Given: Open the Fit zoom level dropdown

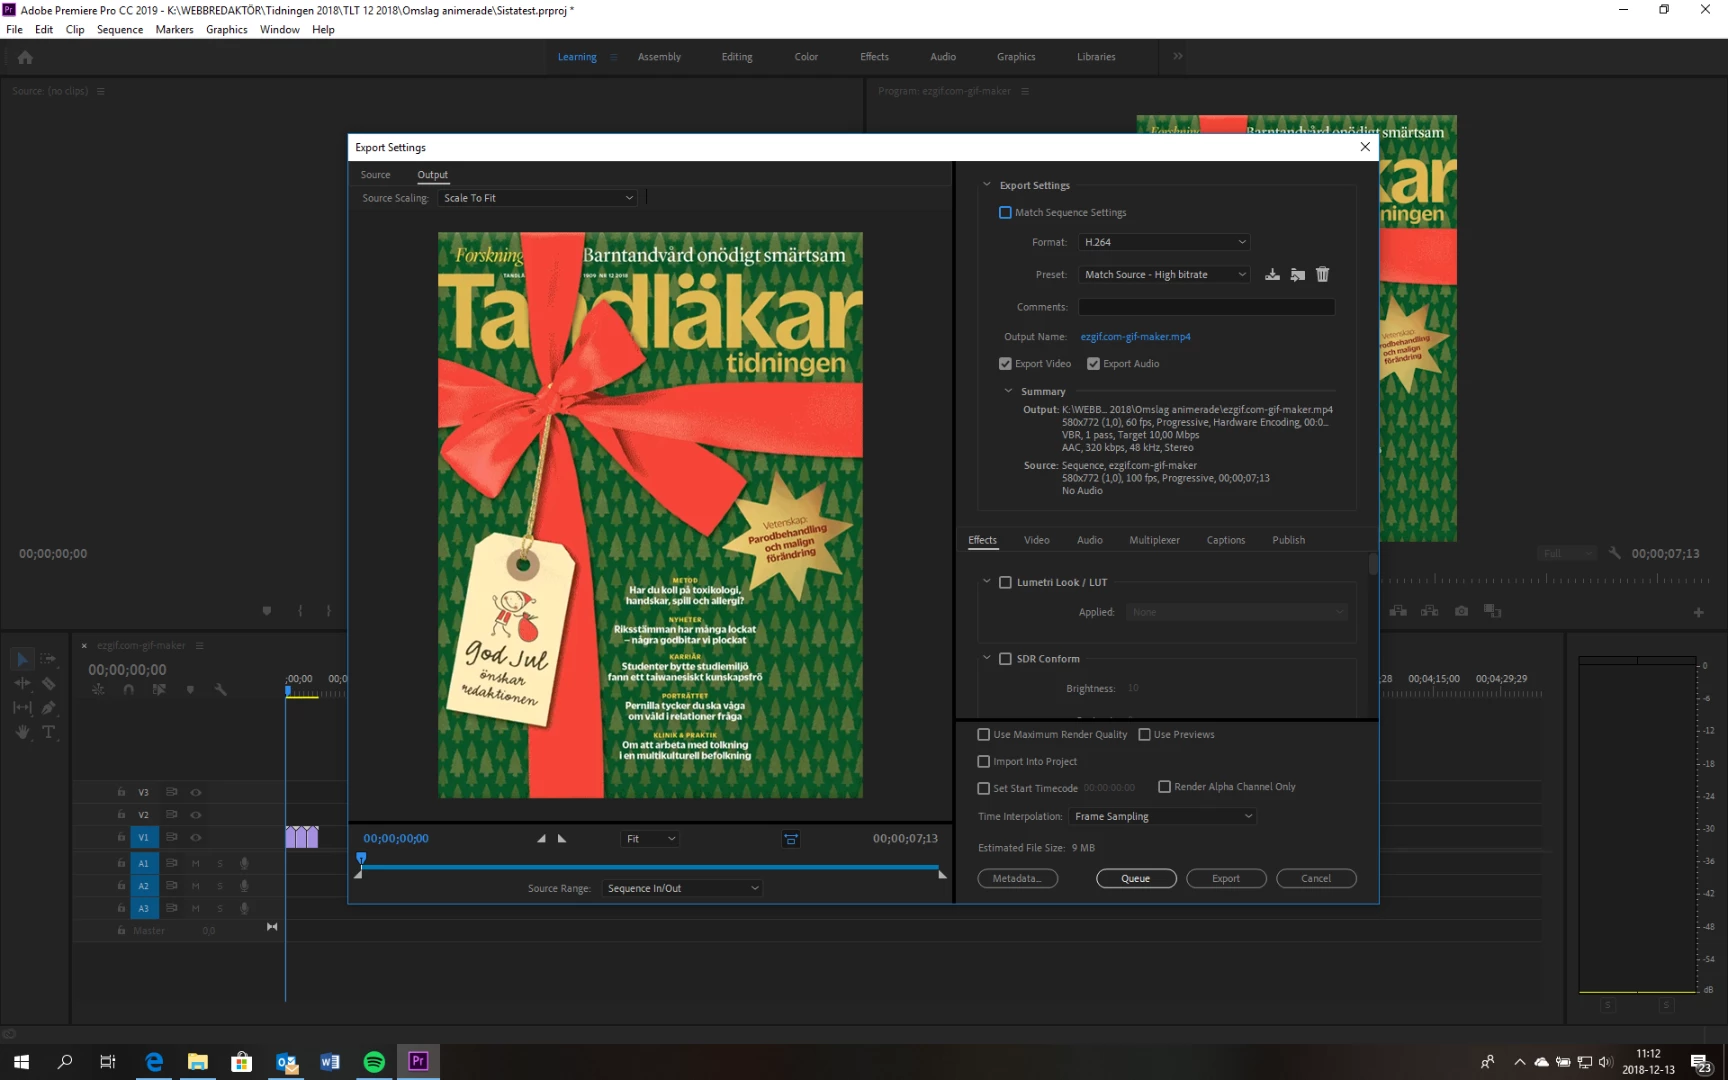Looking at the screenshot, I should click(x=650, y=839).
